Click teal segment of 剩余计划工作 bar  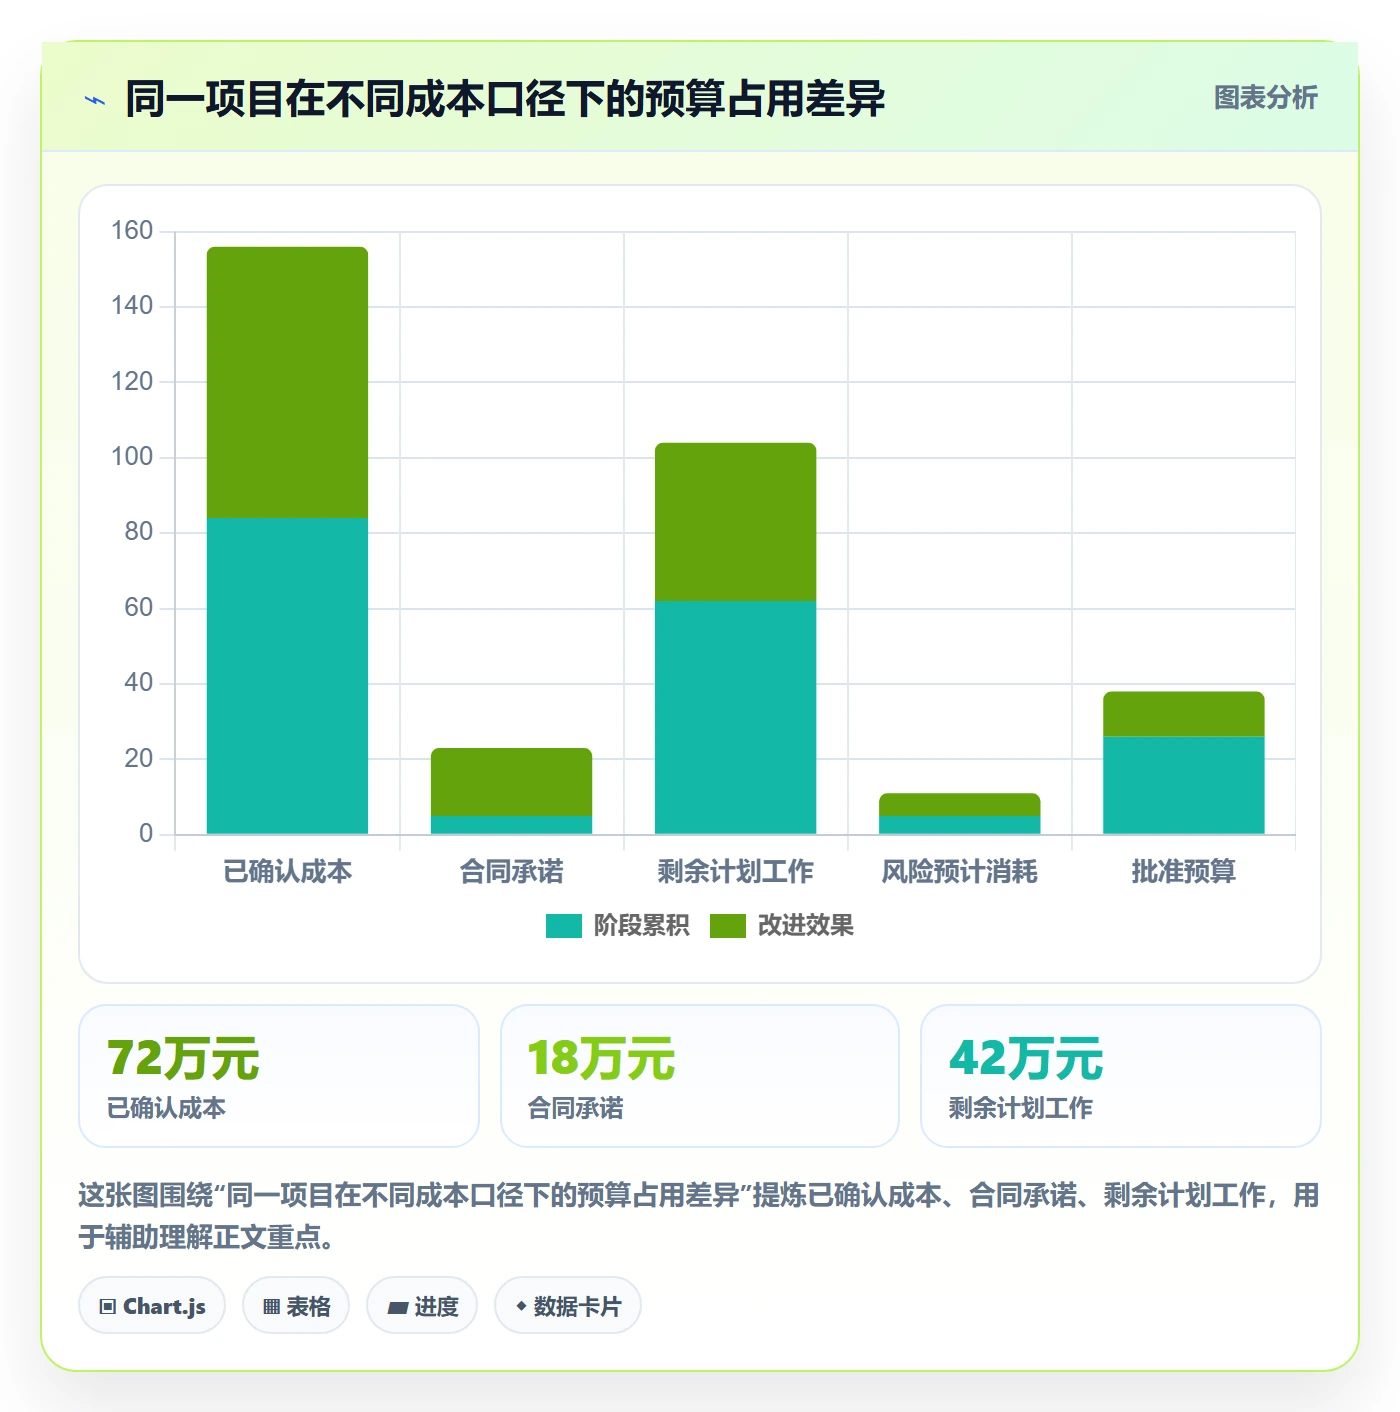[735, 717]
